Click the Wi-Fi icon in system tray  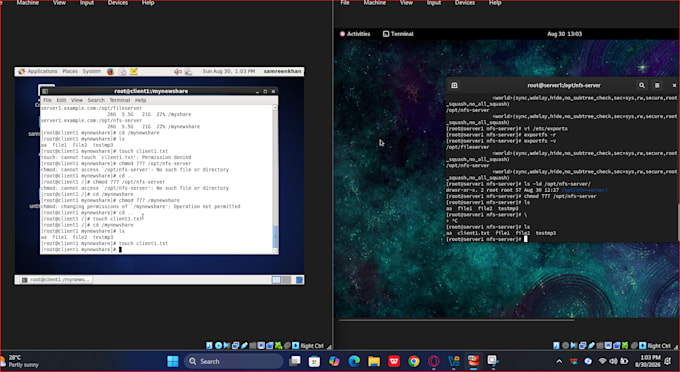(x=602, y=361)
